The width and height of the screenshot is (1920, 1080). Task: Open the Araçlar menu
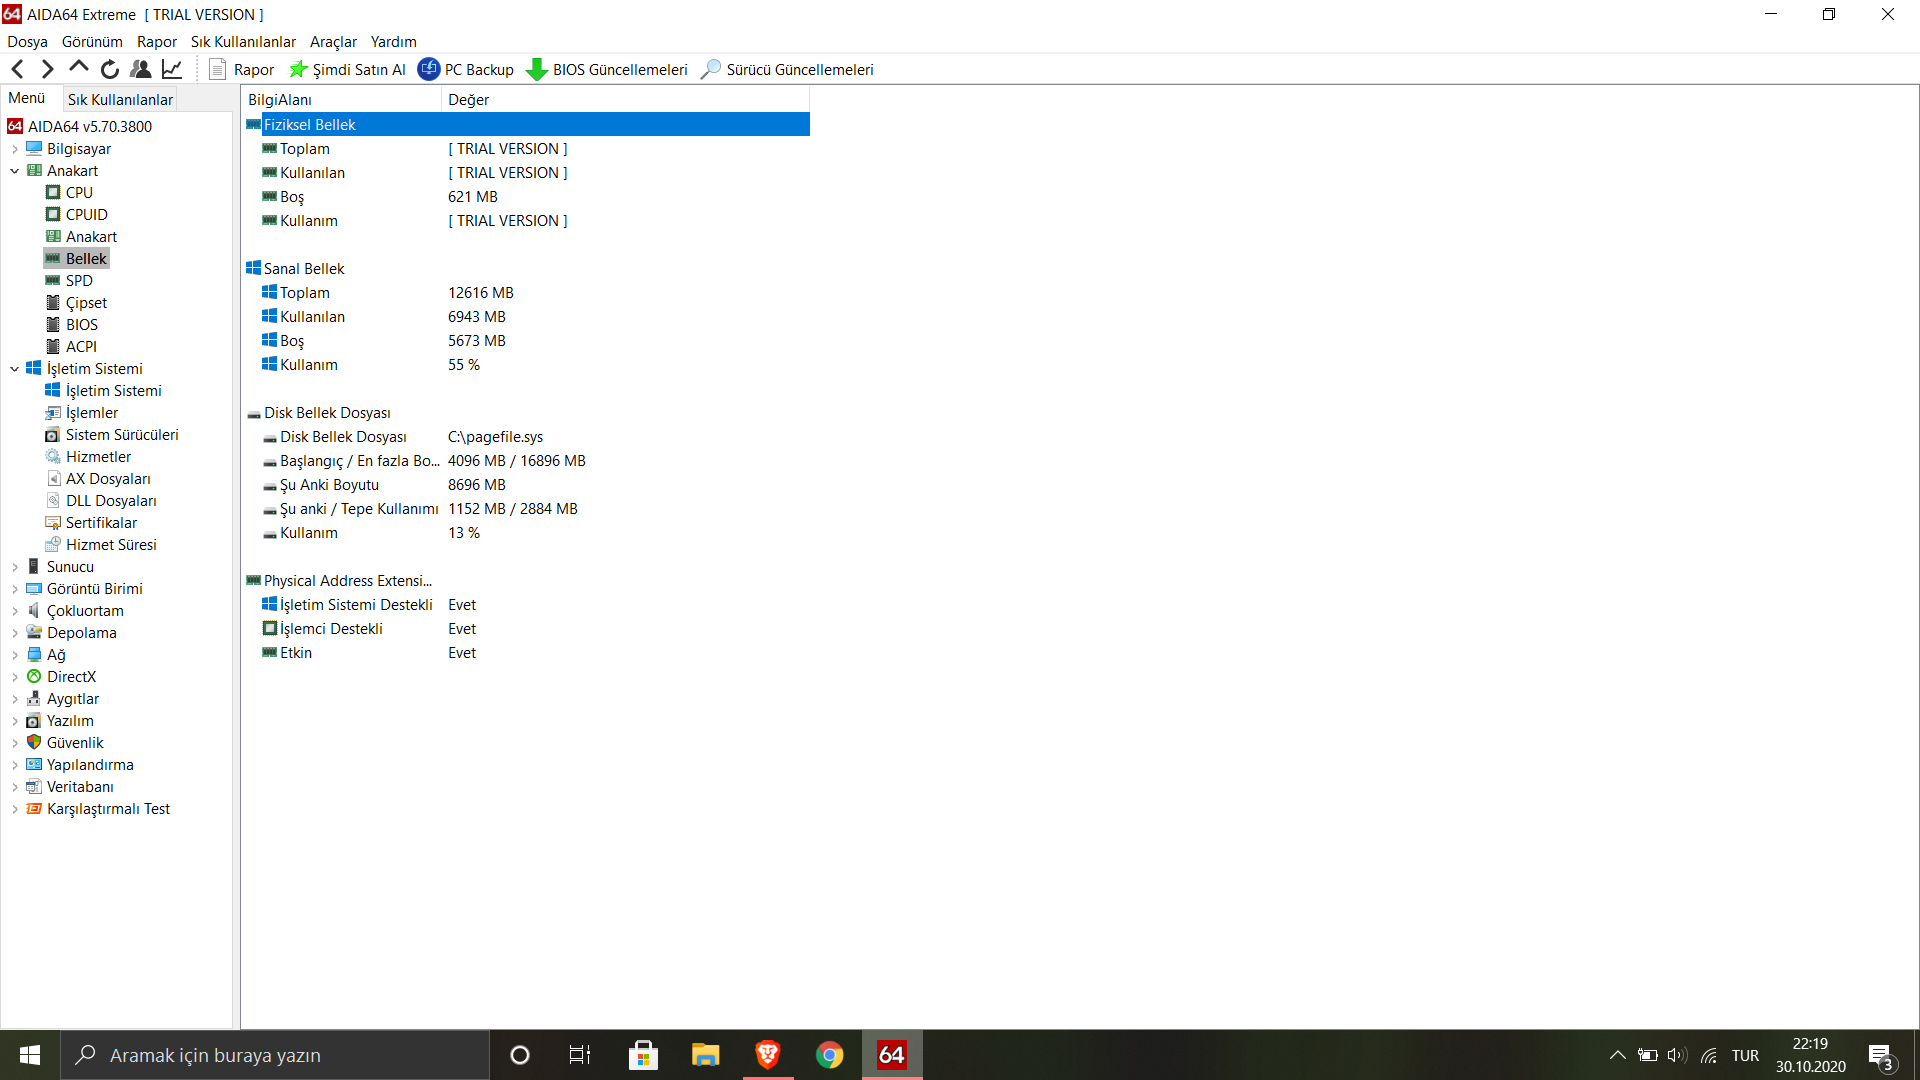point(332,42)
